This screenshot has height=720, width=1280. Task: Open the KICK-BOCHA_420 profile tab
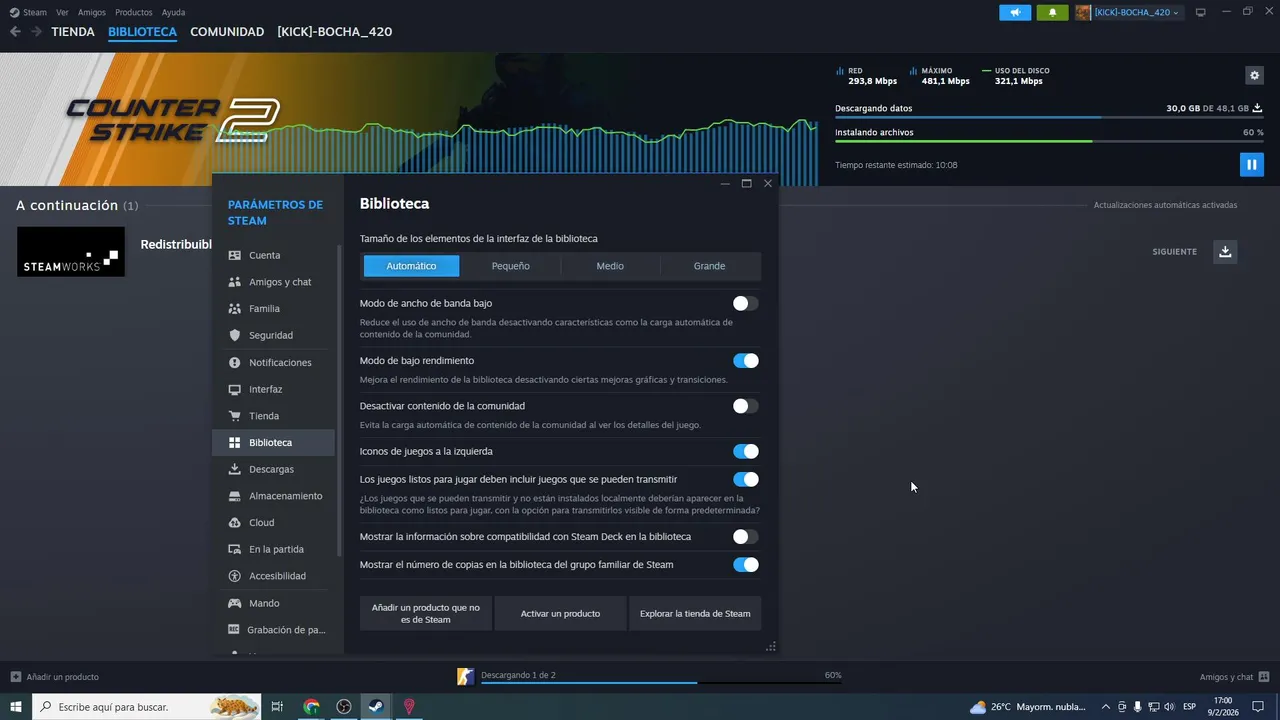coord(335,32)
